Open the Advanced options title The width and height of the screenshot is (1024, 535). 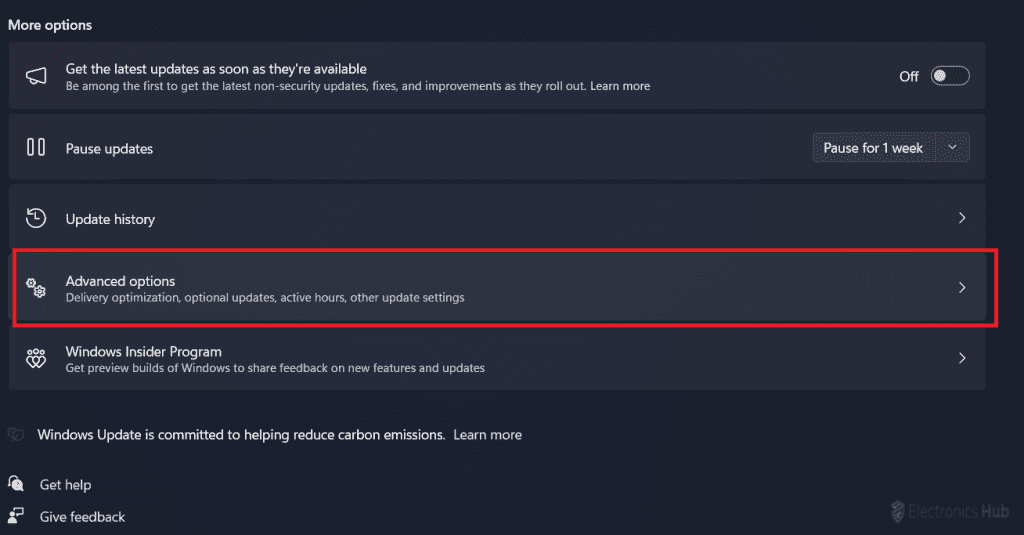(x=120, y=281)
